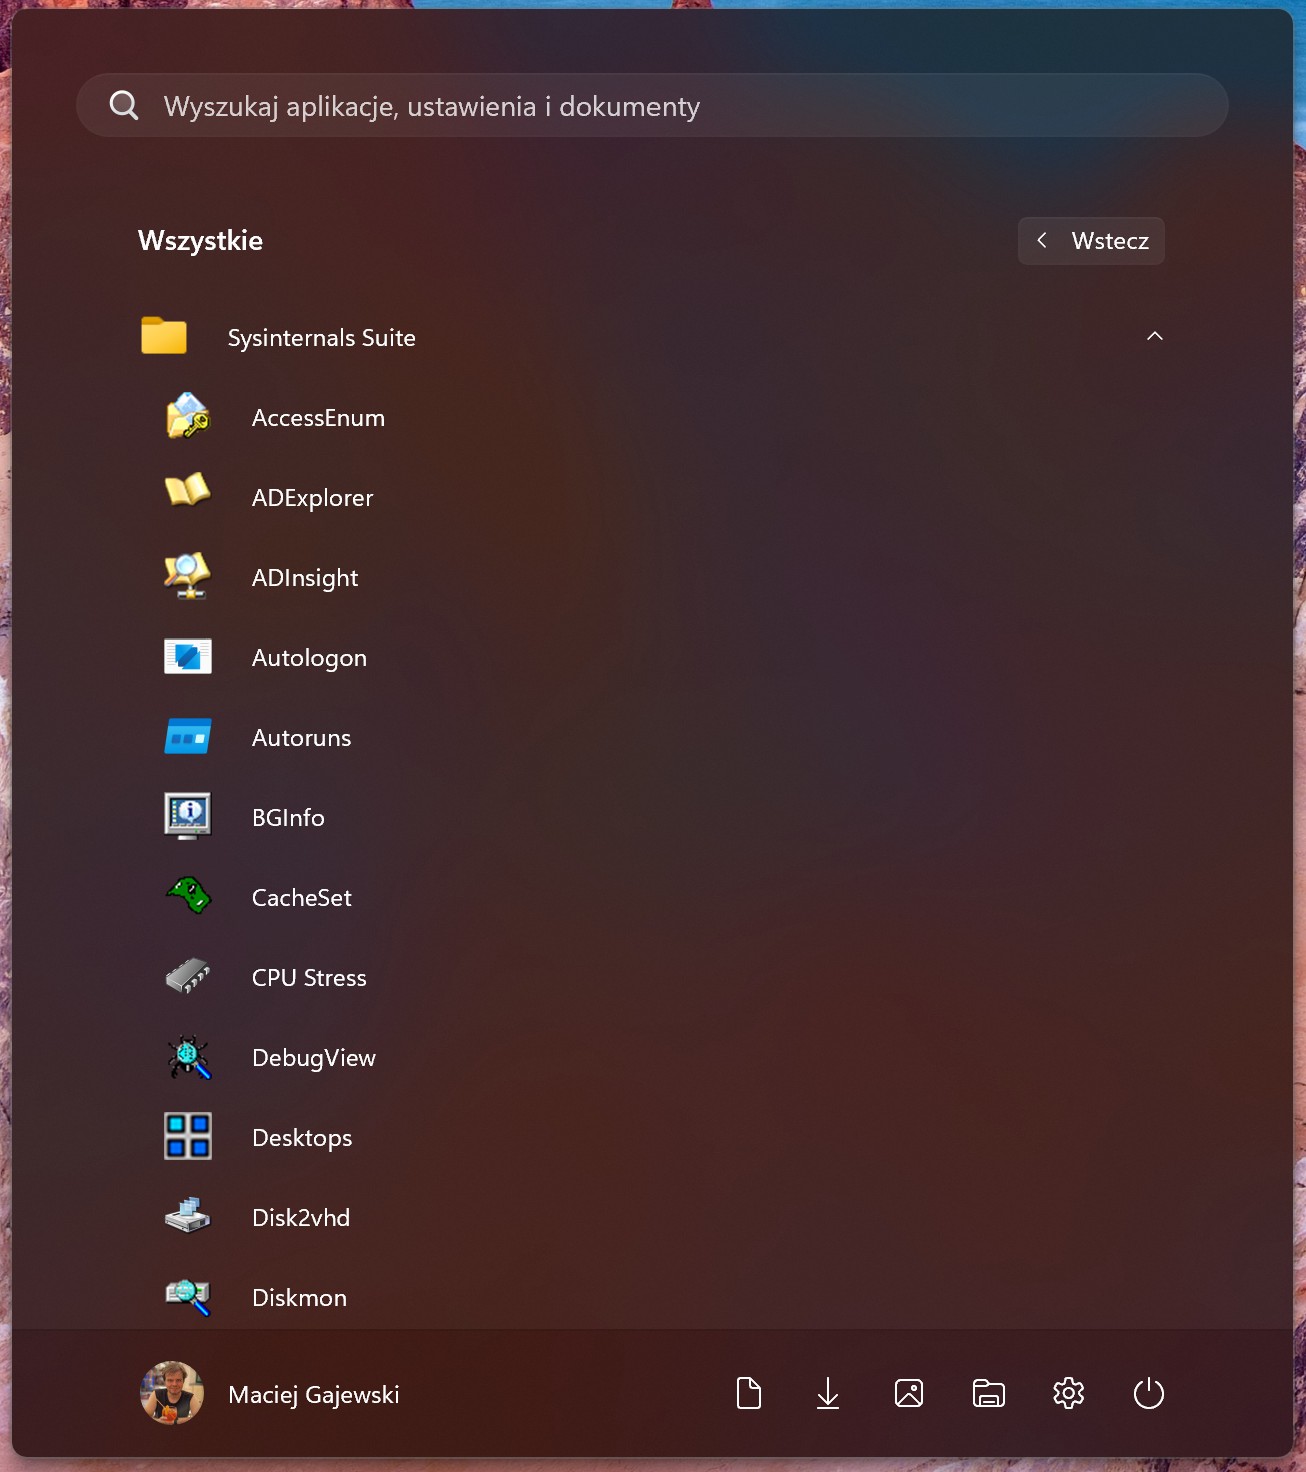The height and width of the screenshot is (1472, 1306).
Task: Click Maciej Gajewski profile picture
Action: 172,1393
